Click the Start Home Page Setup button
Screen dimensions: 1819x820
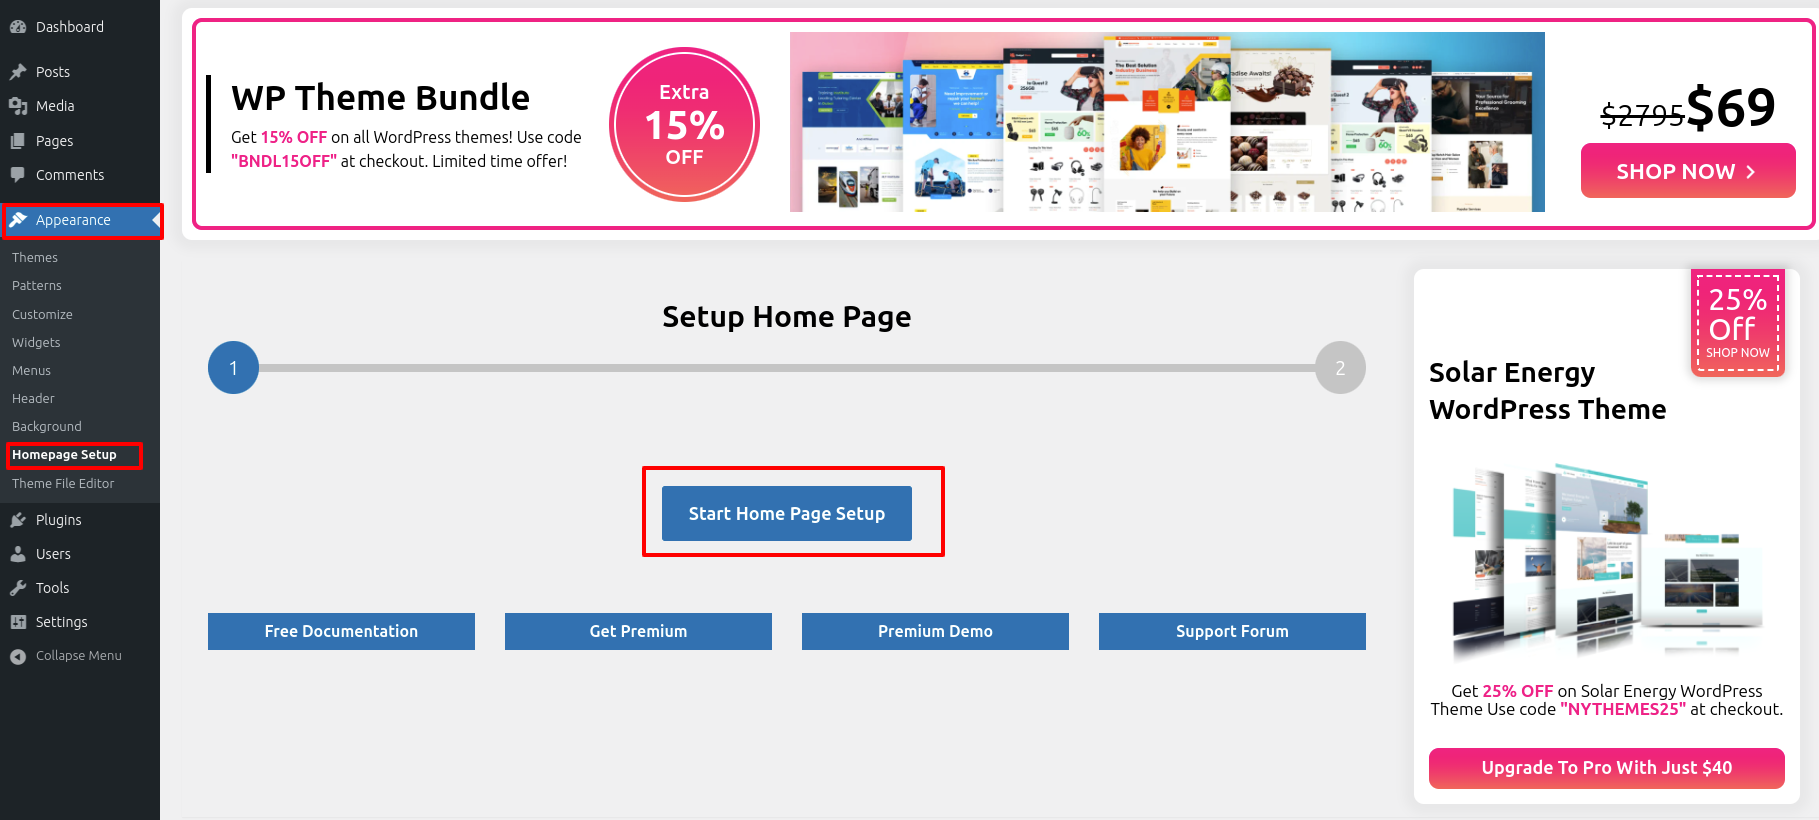tap(787, 514)
